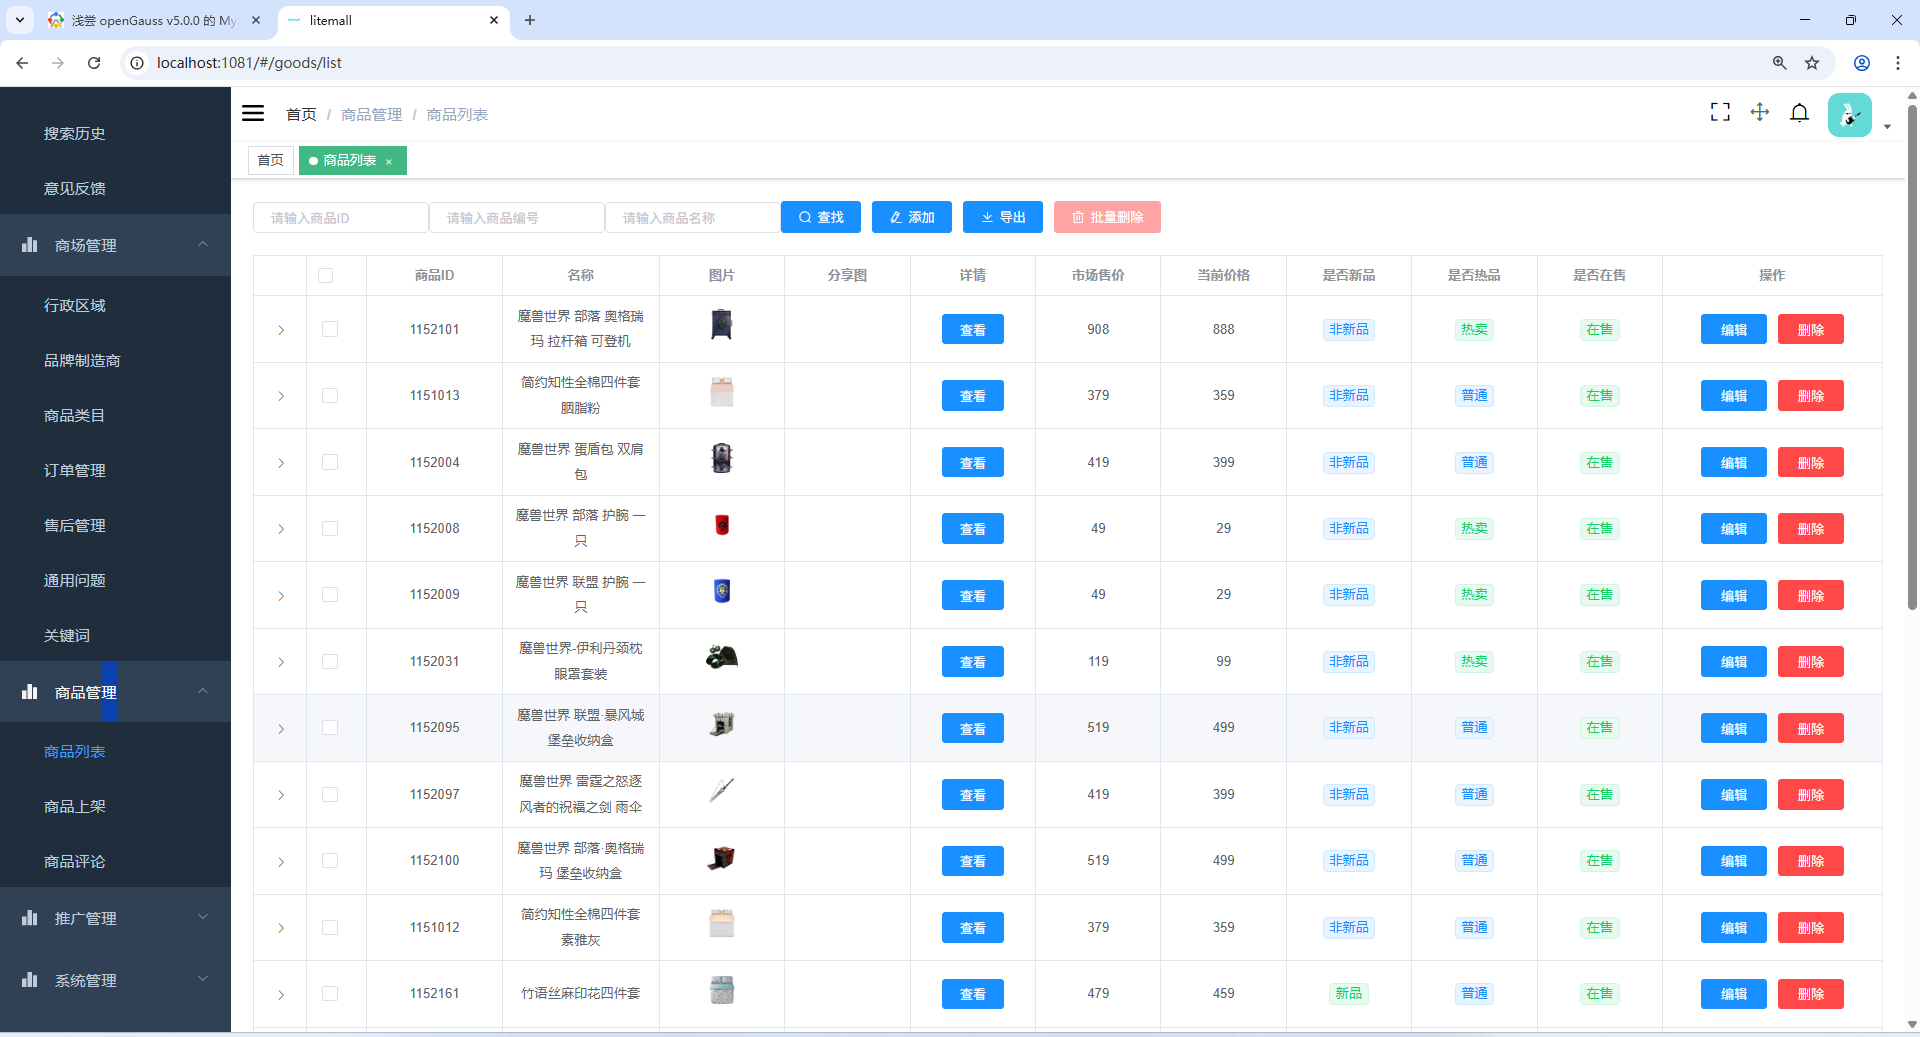This screenshot has width=1920, height=1037.
Task: Select checkbox for product 1151013
Action: pyautogui.click(x=330, y=395)
